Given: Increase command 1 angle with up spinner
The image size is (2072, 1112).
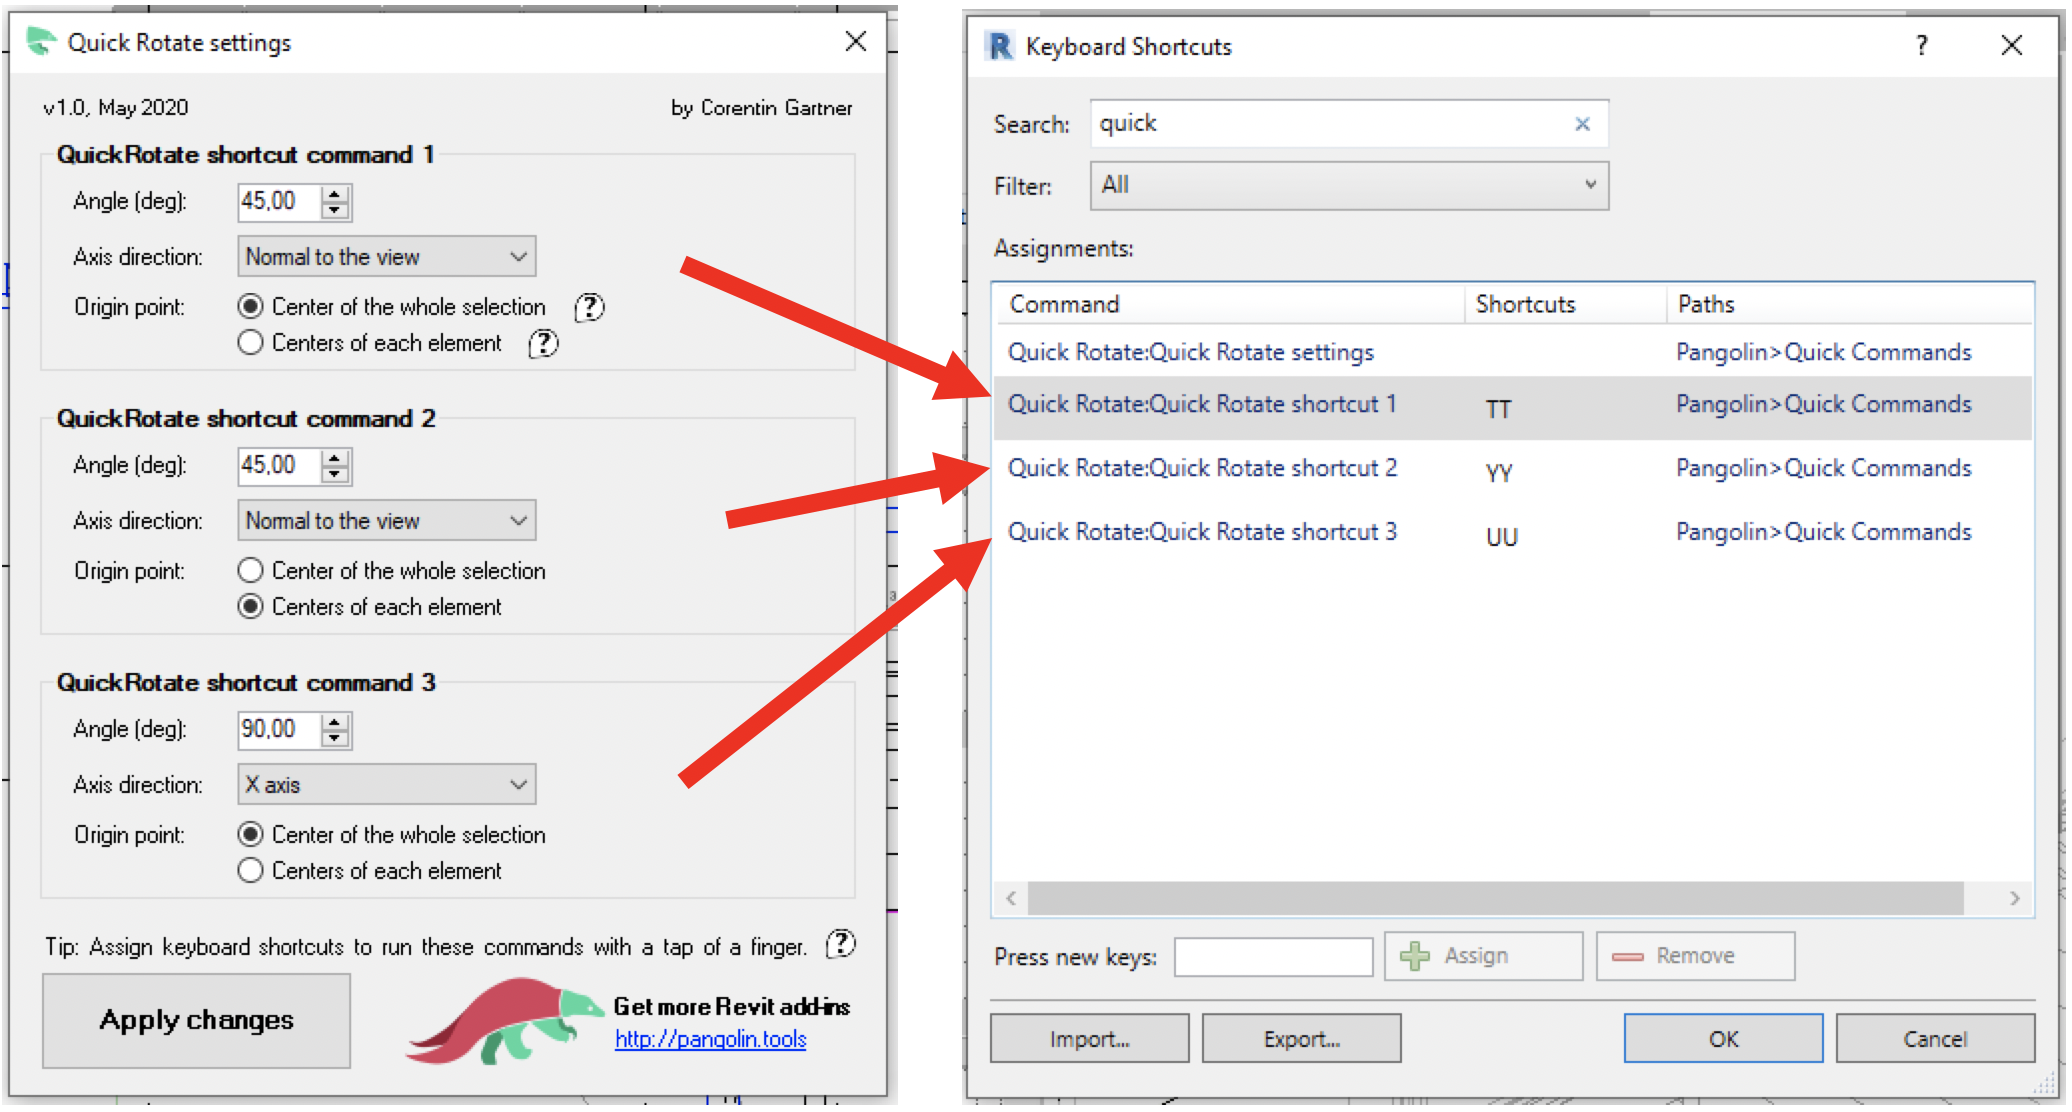Looking at the screenshot, I should click(x=336, y=194).
